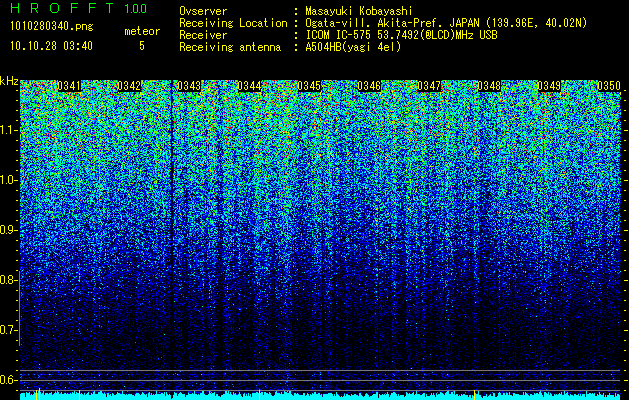Click the receiving location Ogata-vill. Akita-Pref. JAPAN text

(392, 23)
